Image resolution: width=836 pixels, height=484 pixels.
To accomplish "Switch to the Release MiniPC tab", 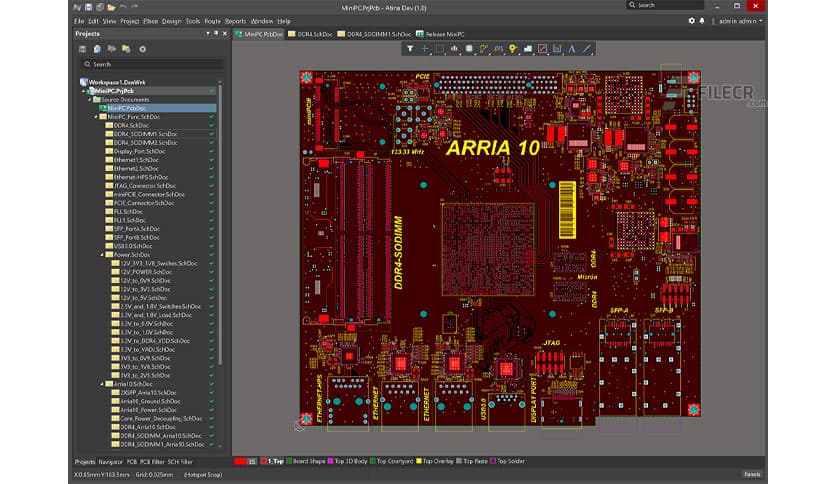I will coord(440,34).
